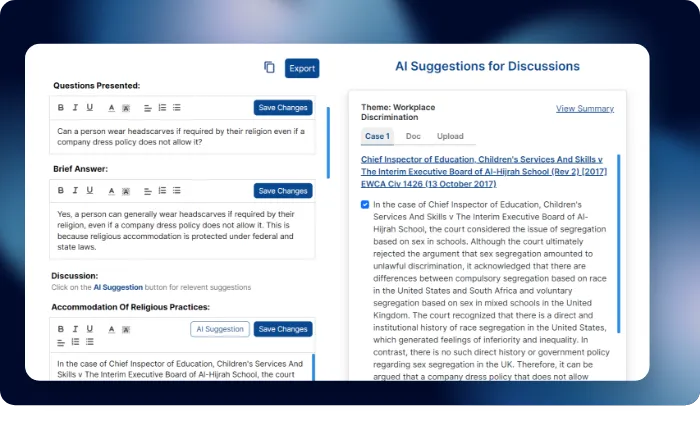Save Changes for Accommodation Of Religious Practices
The width and height of the screenshot is (700, 421).
pyautogui.click(x=283, y=329)
